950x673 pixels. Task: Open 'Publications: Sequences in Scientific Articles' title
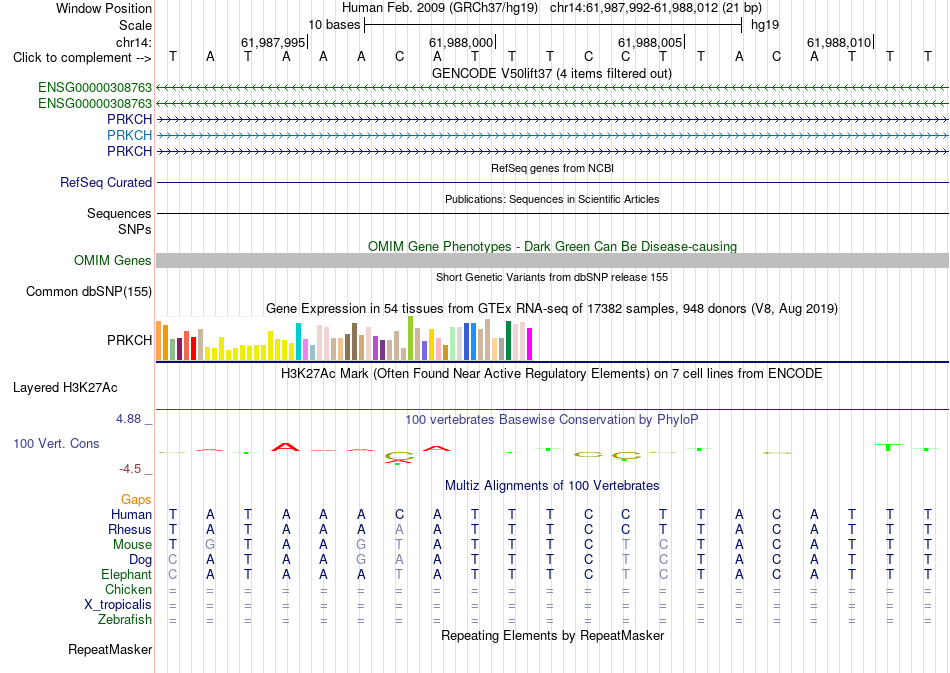(x=552, y=199)
